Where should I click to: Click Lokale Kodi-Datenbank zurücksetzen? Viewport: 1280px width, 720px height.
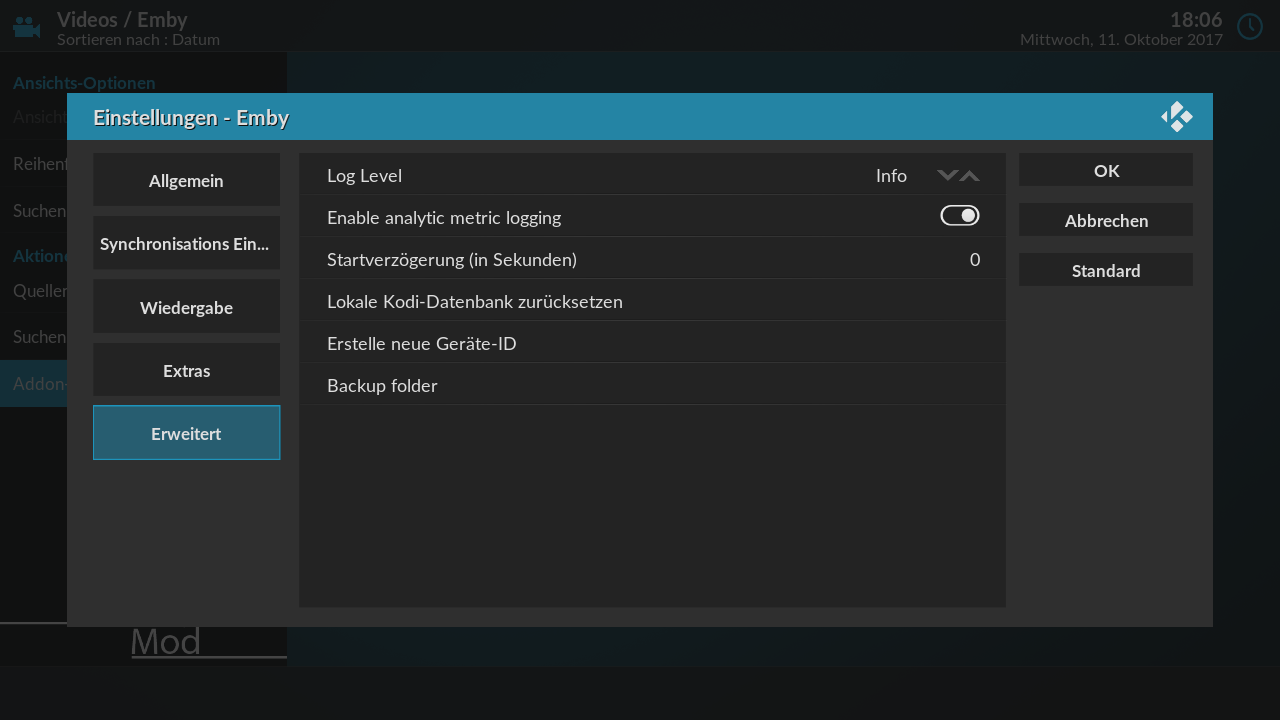pyautogui.click(x=652, y=301)
